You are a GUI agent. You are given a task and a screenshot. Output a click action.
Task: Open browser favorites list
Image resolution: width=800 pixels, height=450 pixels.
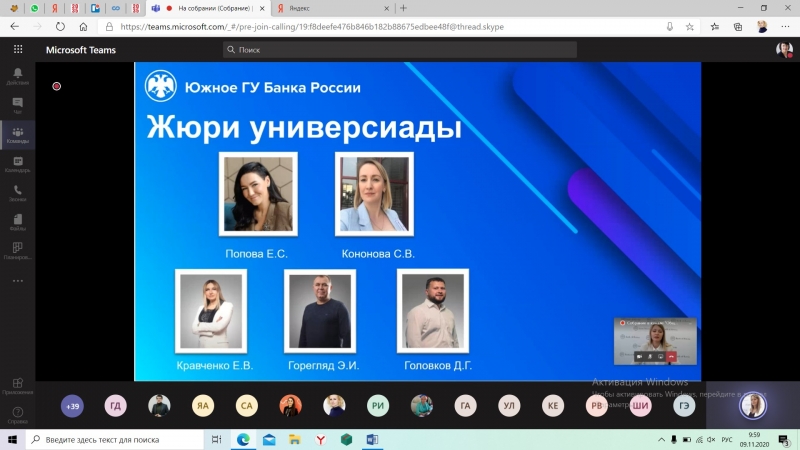coord(714,27)
